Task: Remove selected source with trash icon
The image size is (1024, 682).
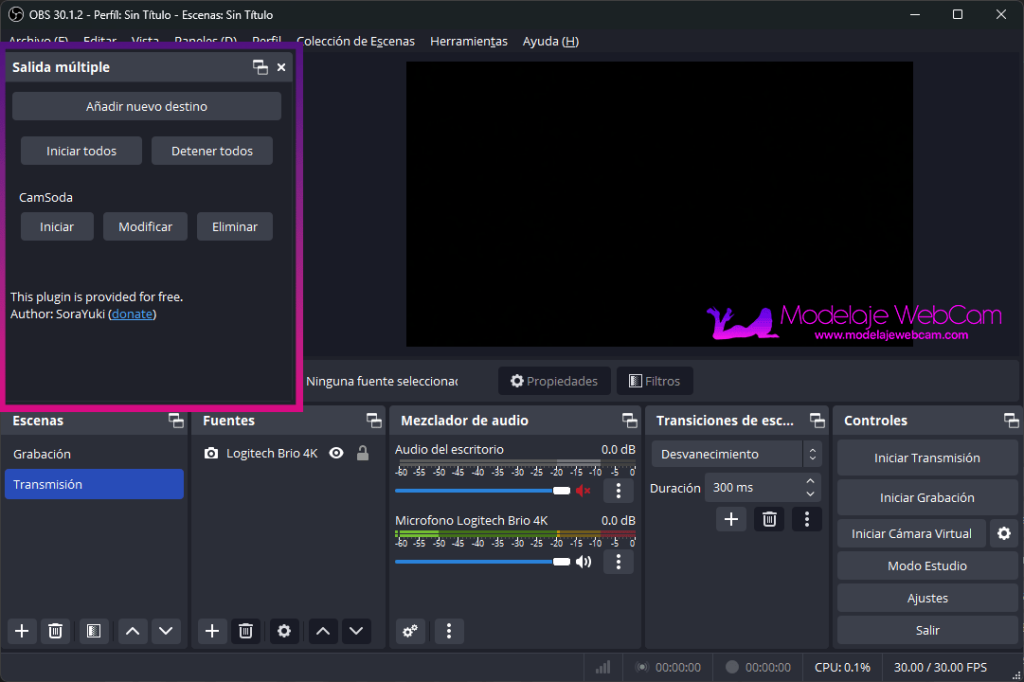Action: coord(246,631)
